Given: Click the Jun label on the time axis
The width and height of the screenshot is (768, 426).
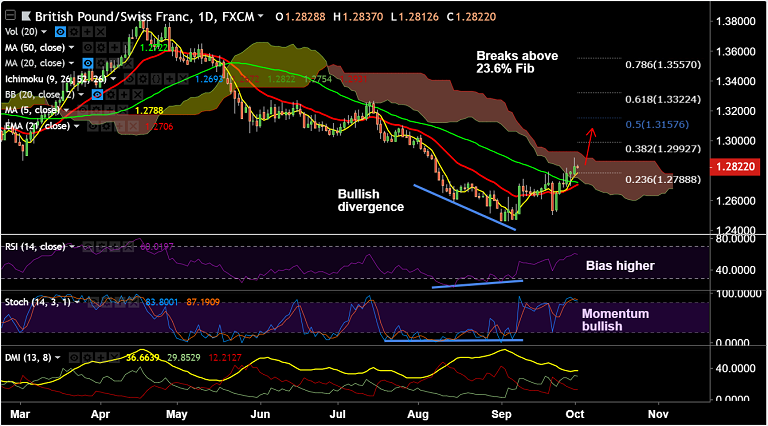Looking at the screenshot, I should 260,414.
